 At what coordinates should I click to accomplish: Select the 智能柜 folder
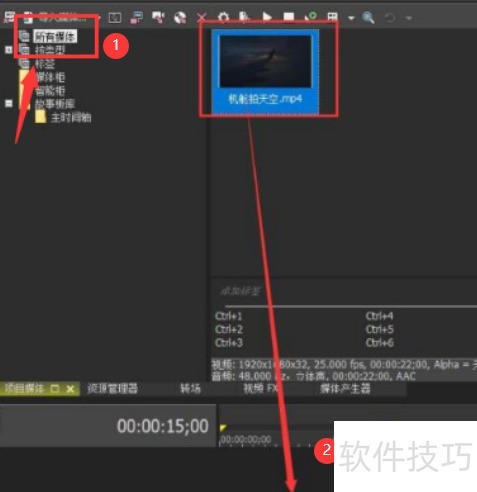[50, 90]
